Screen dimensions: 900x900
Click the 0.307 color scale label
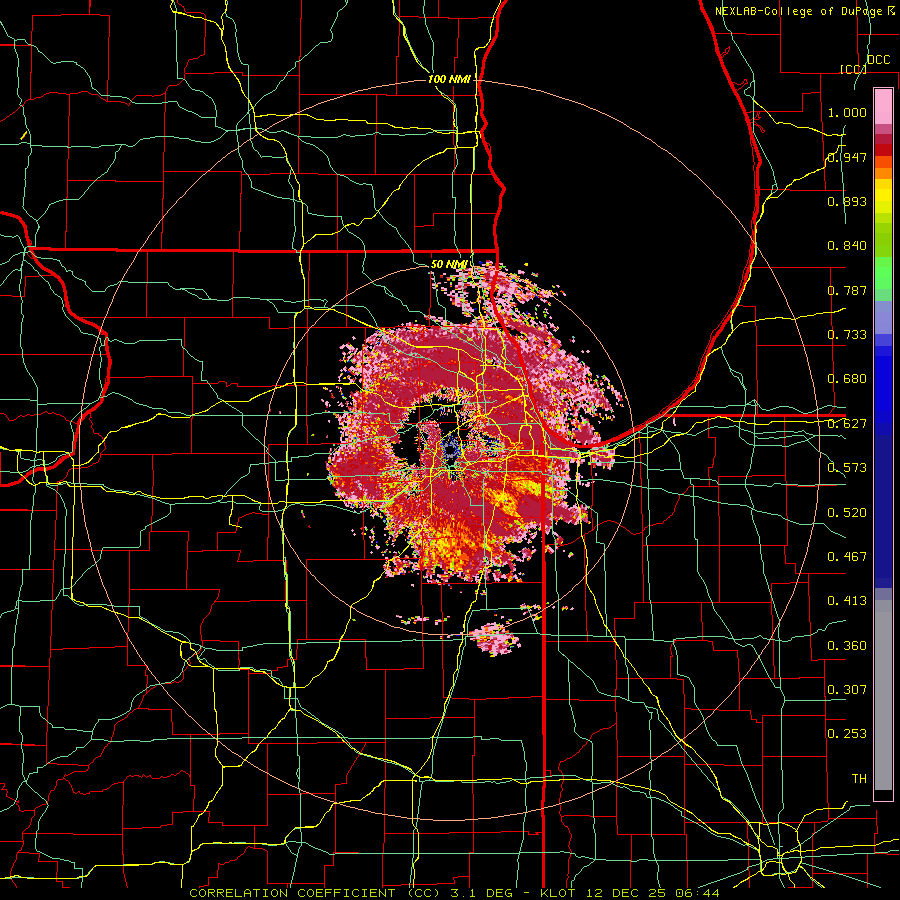pyautogui.click(x=847, y=690)
